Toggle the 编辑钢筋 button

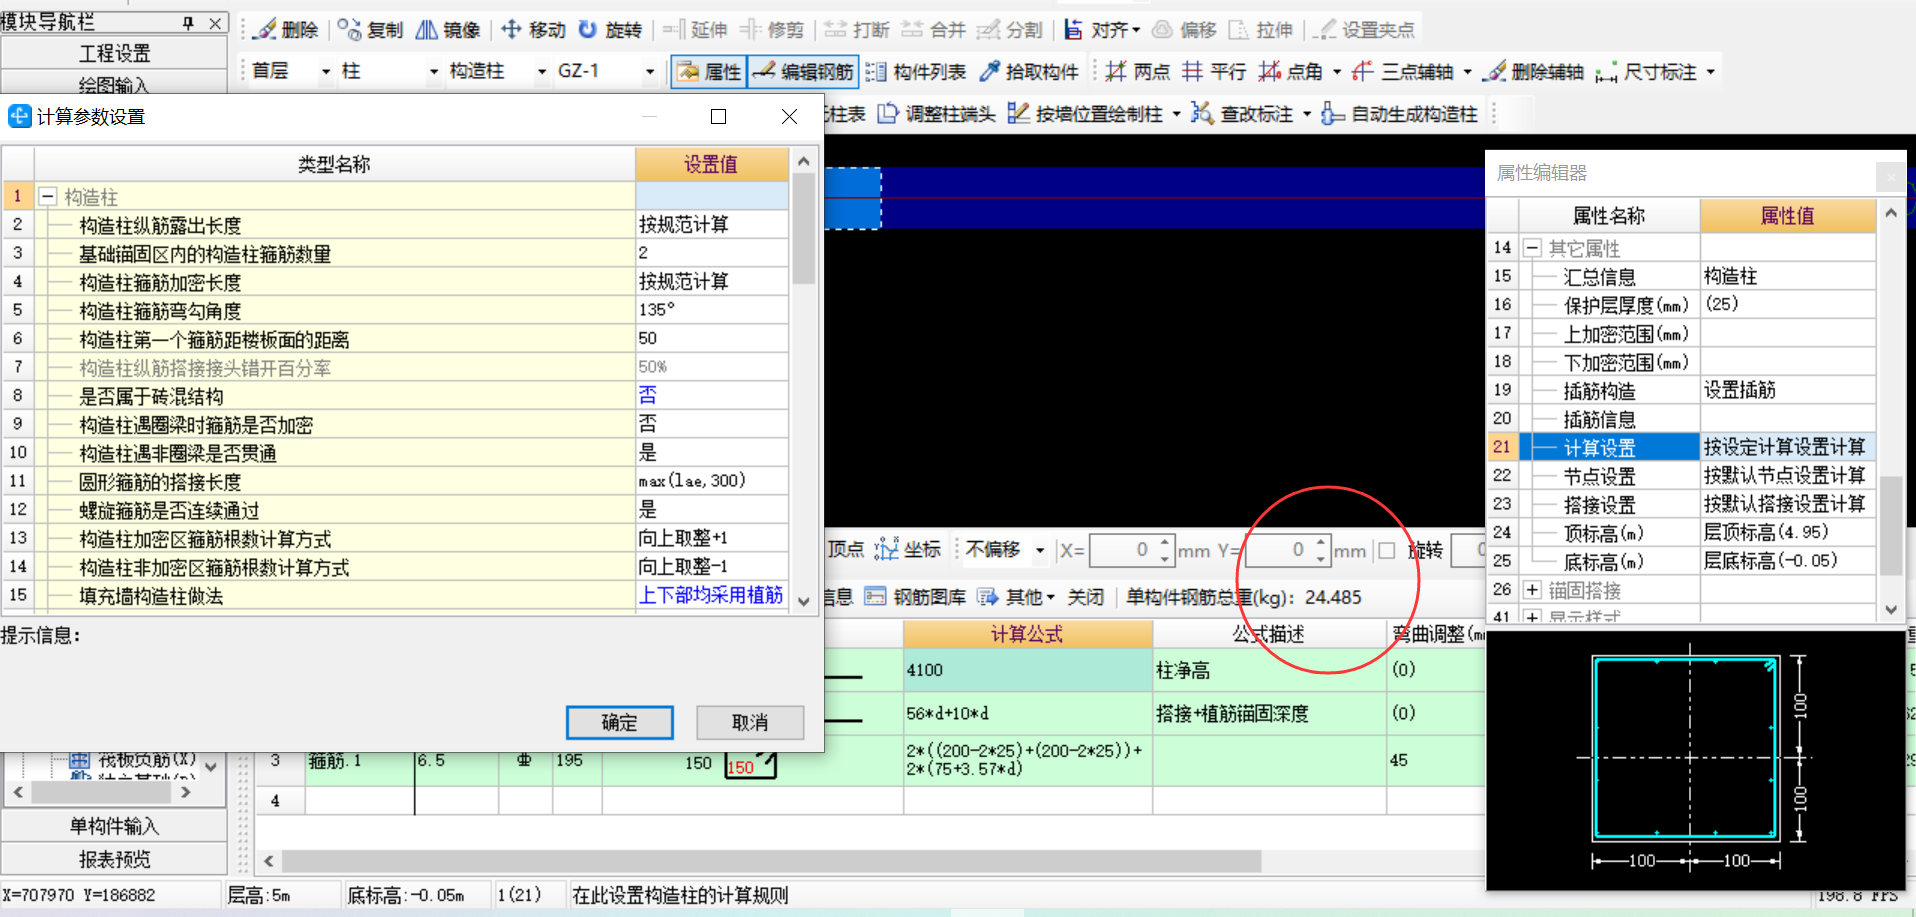(x=803, y=71)
